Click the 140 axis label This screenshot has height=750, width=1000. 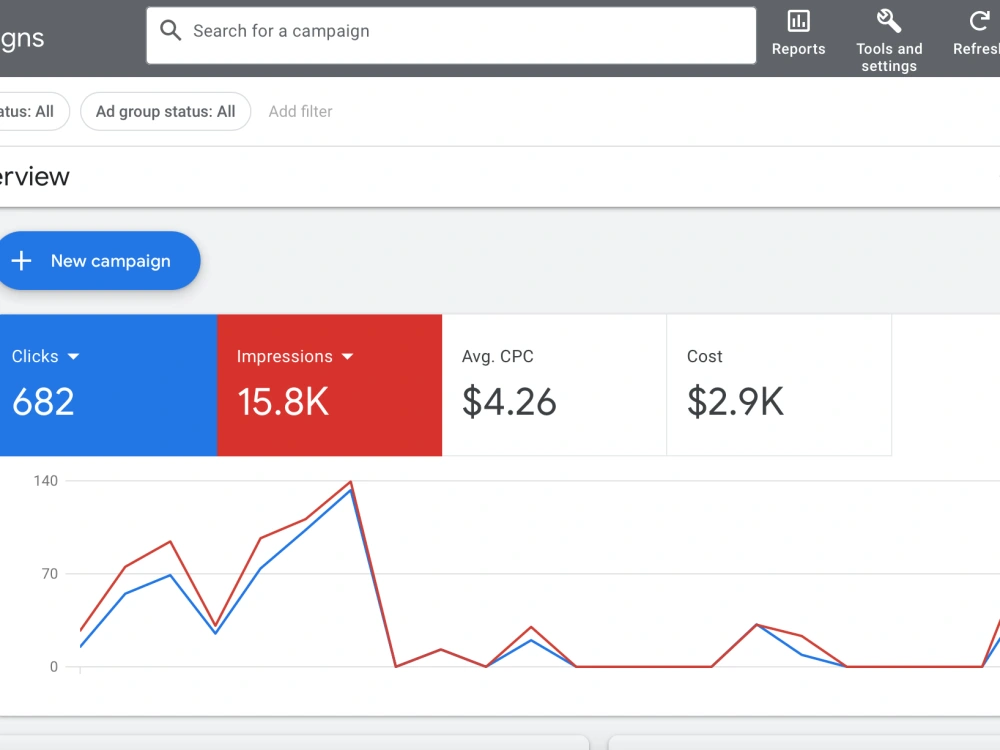[45, 481]
